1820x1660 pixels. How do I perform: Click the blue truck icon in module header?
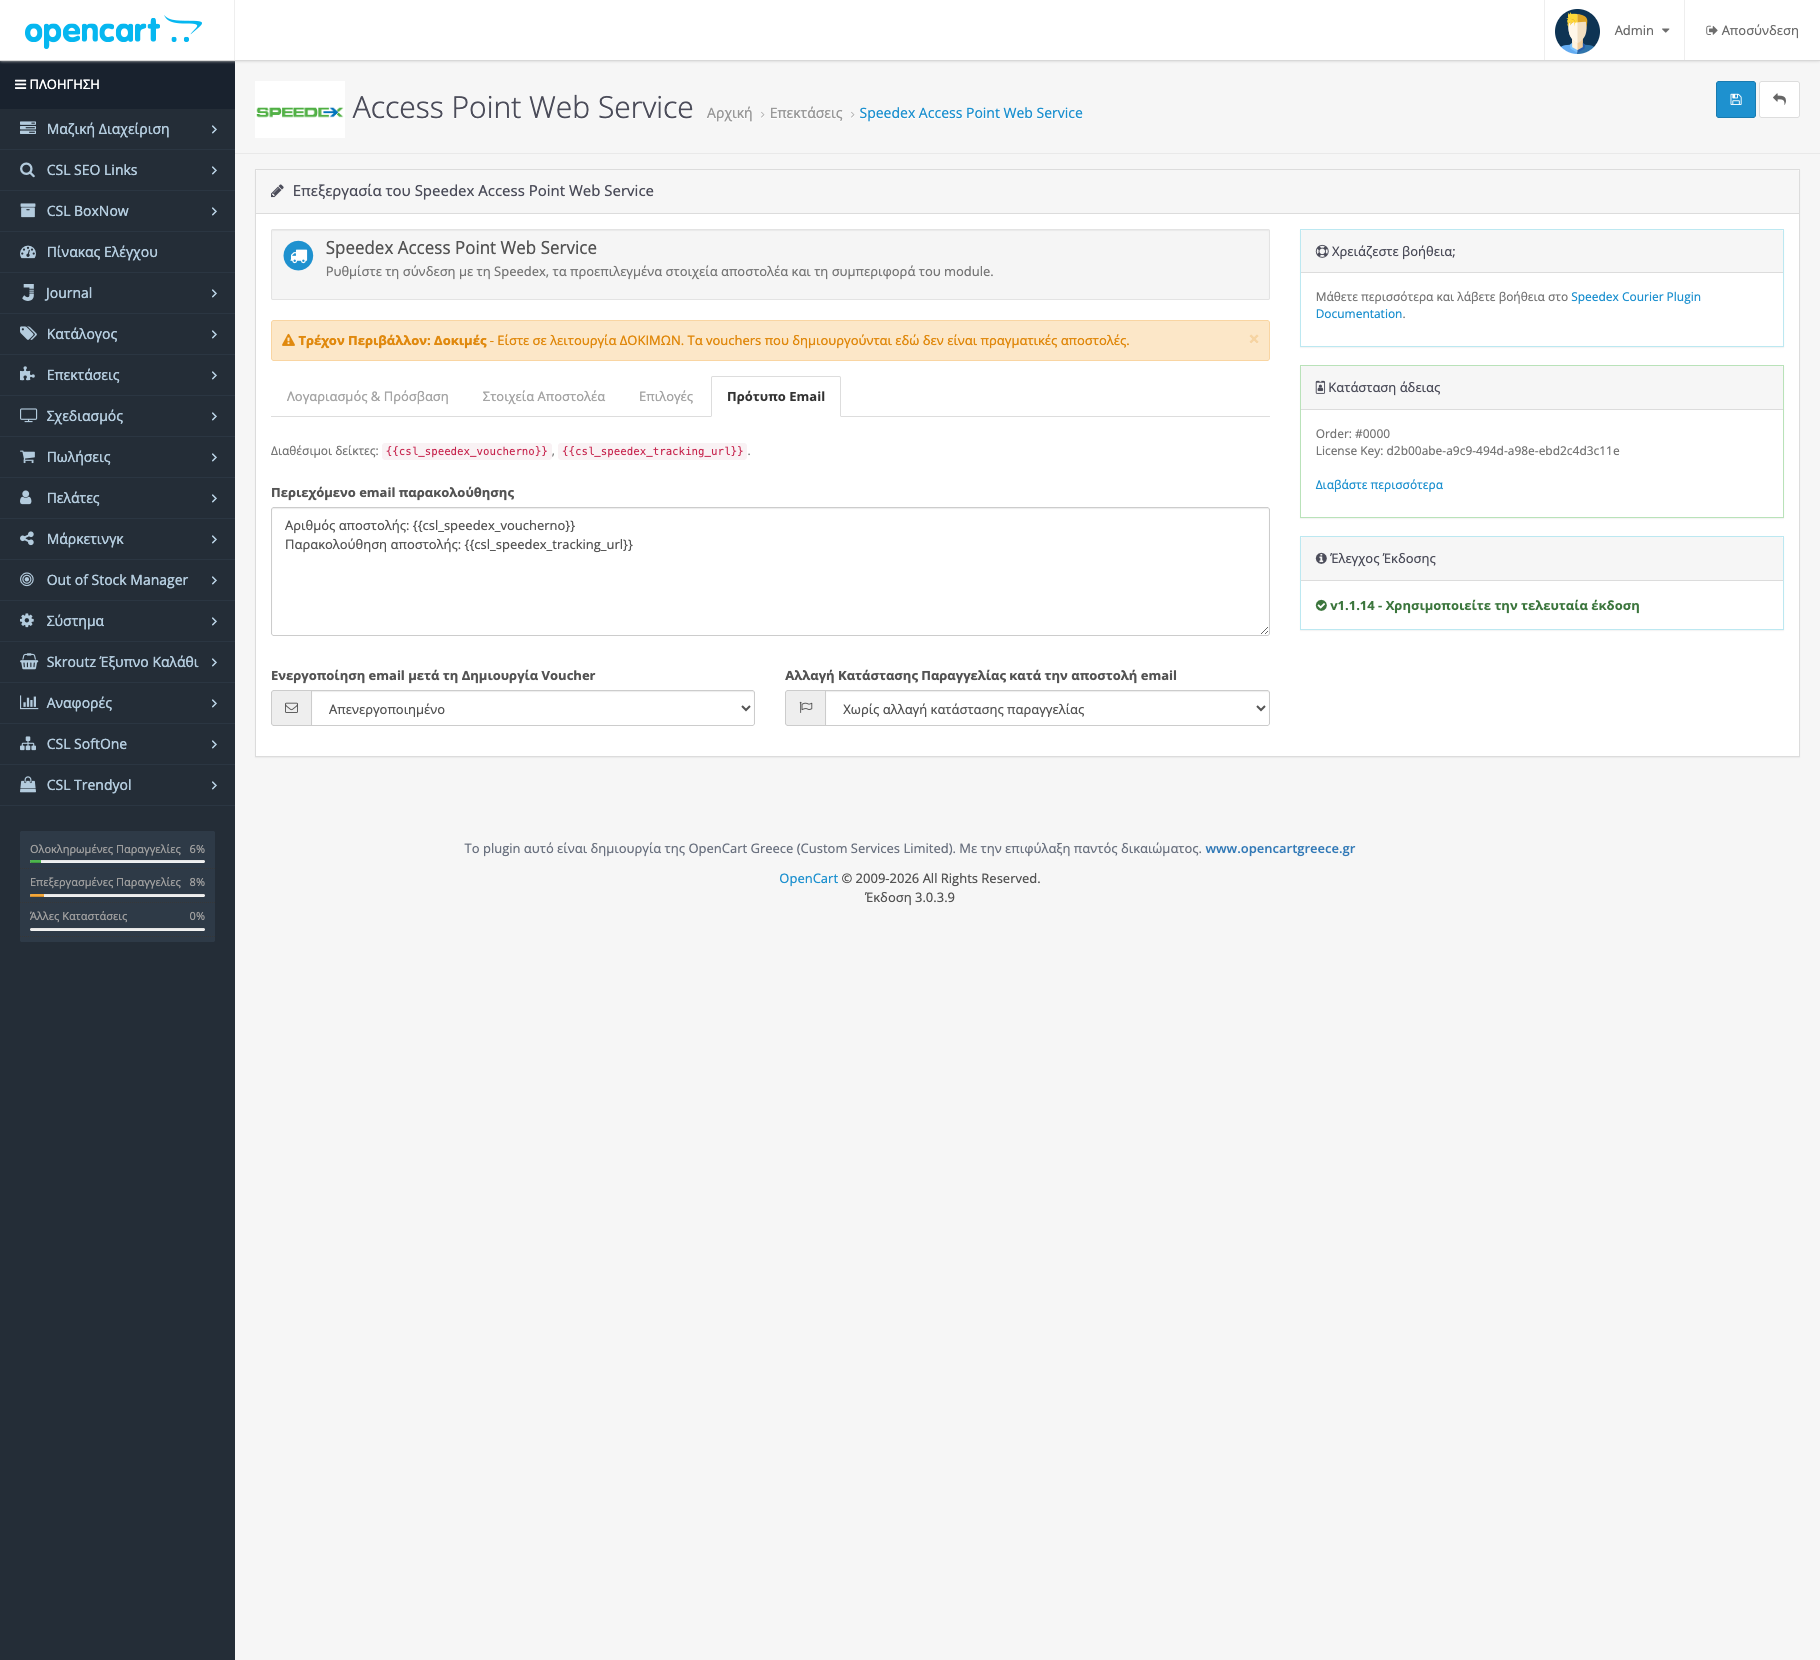click(x=298, y=256)
